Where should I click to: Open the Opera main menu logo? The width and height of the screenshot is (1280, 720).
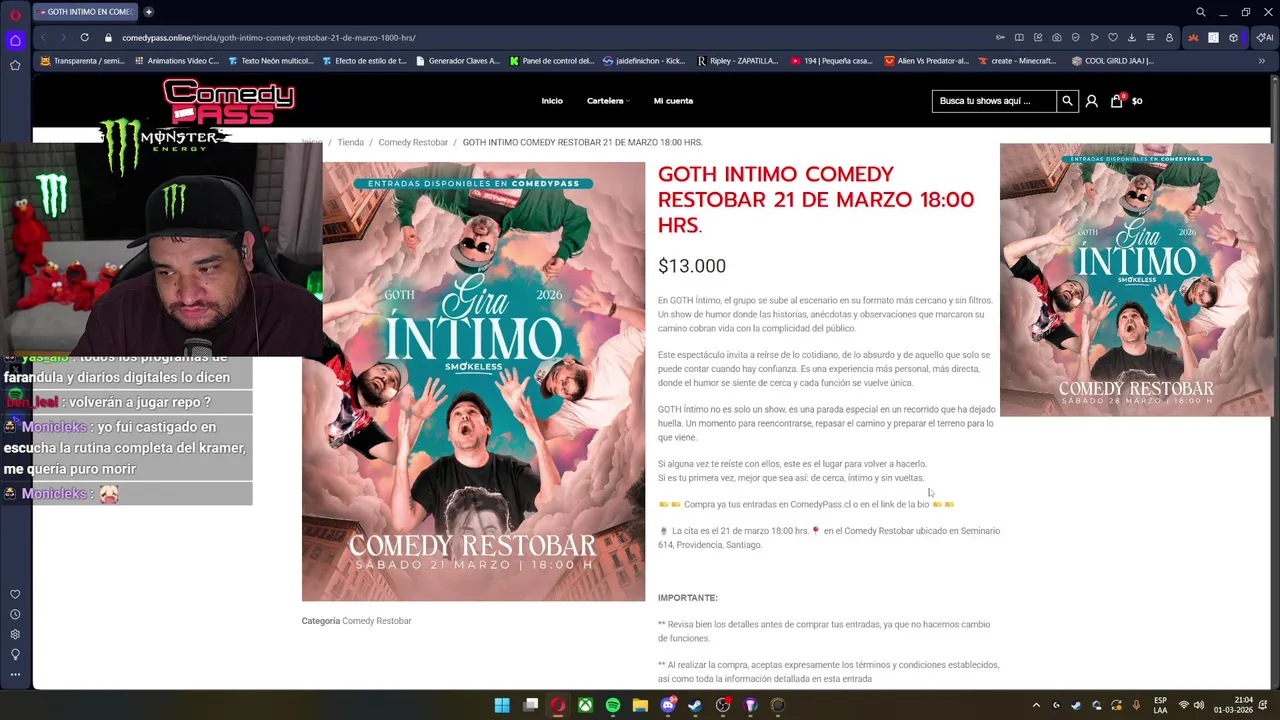pyautogui.click(x=15, y=14)
